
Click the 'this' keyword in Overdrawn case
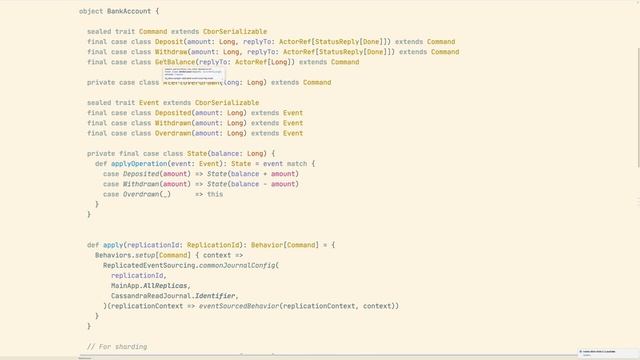pos(215,194)
